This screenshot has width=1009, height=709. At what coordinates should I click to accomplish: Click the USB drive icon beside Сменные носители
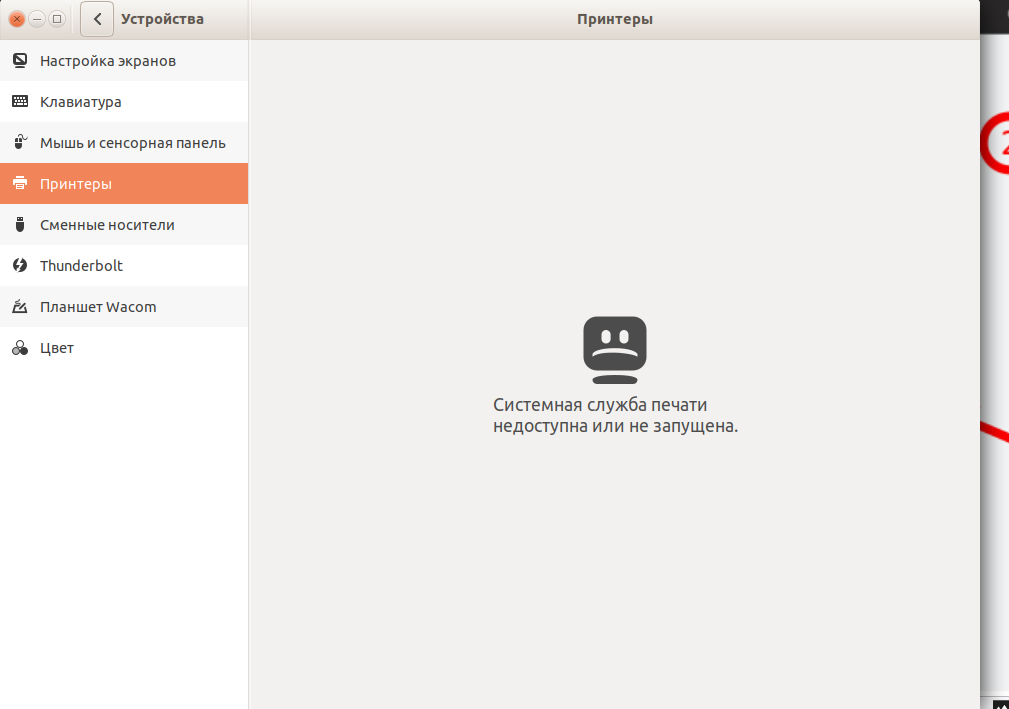tap(19, 225)
